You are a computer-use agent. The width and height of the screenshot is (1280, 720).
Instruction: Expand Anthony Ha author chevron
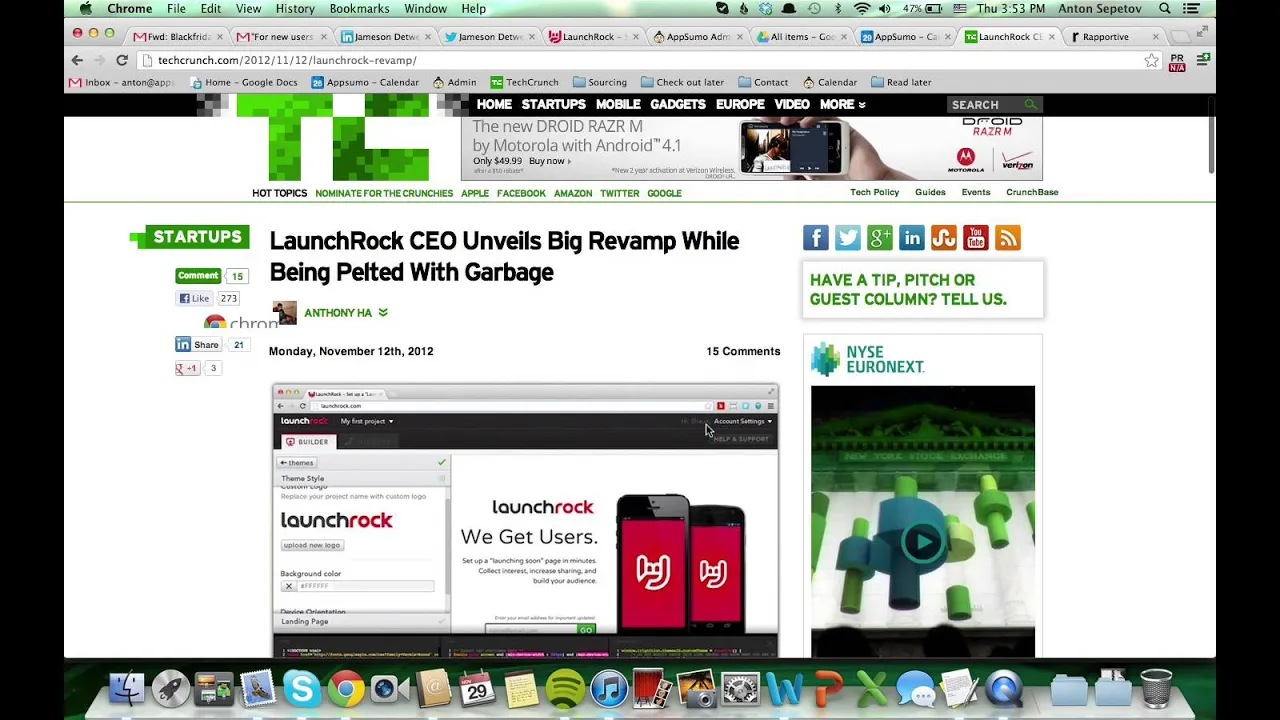pos(383,313)
